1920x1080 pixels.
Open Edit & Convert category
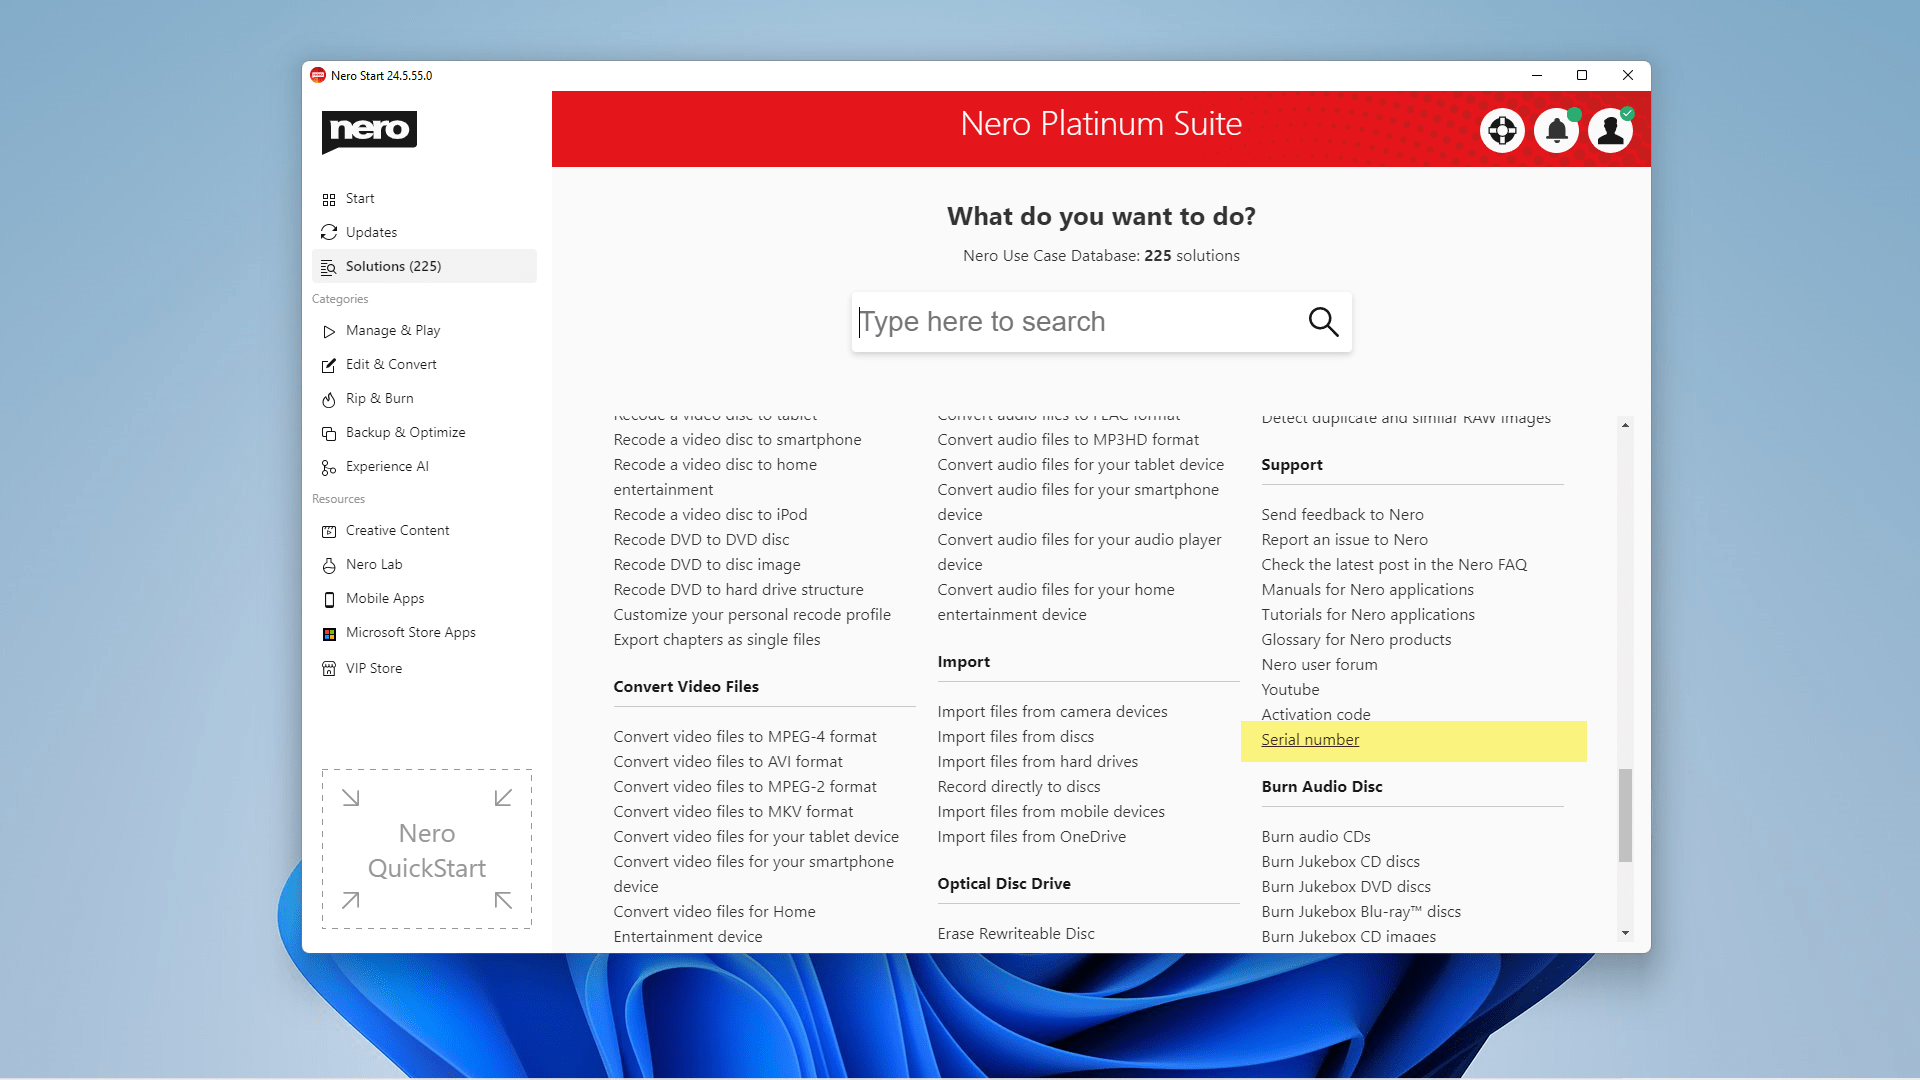coord(424,364)
